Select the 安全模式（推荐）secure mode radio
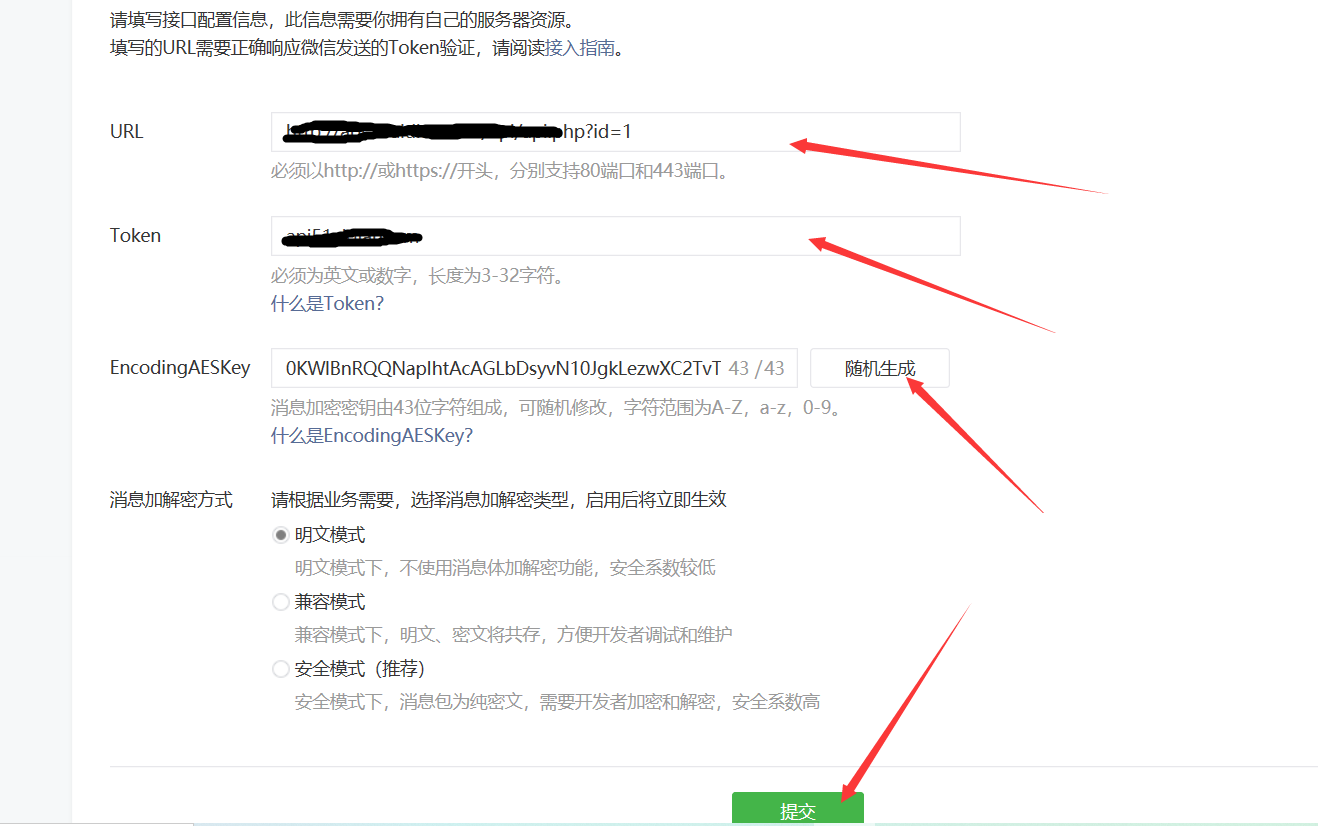1318x826 pixels. coord(281,668)
